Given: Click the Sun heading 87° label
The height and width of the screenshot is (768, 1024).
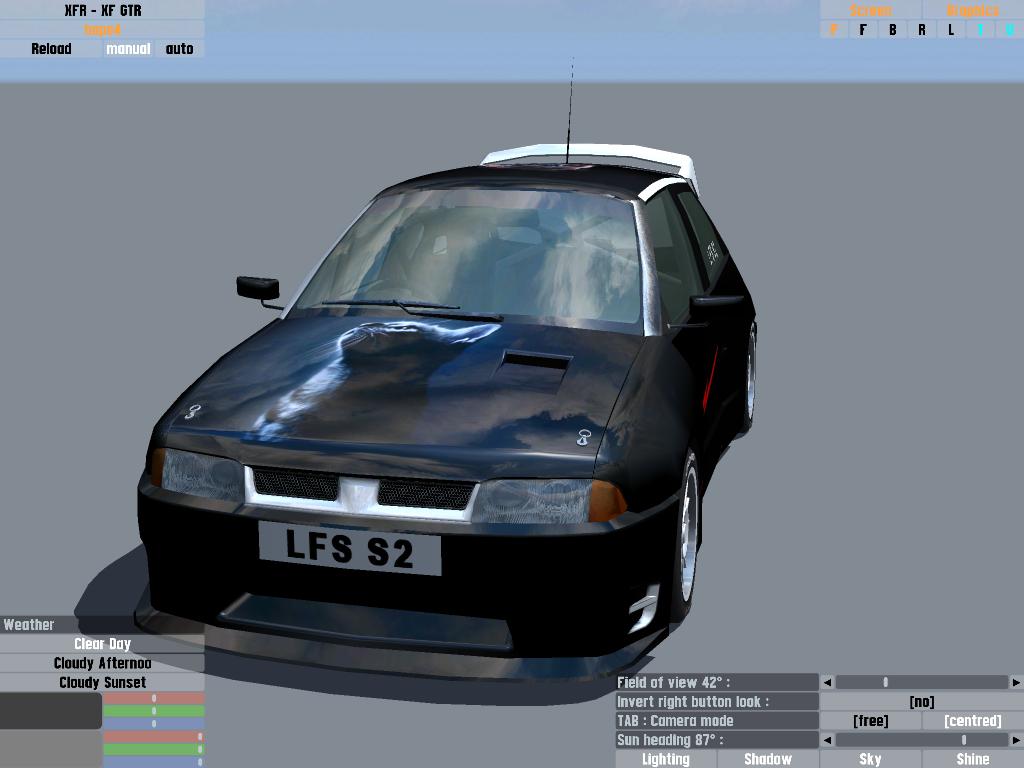Looking at the screenshot, I should [x=716, y=740].
